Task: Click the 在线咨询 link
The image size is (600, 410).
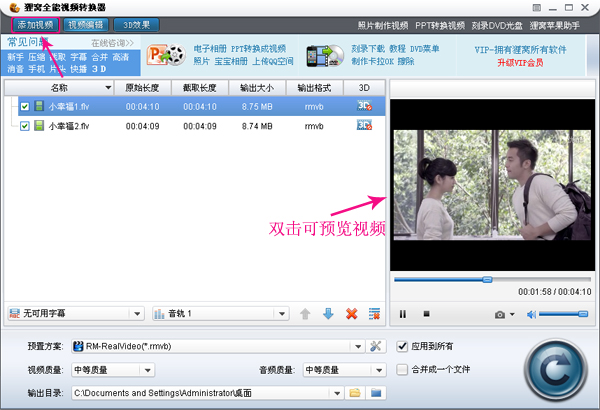Action: click(112, 43)
